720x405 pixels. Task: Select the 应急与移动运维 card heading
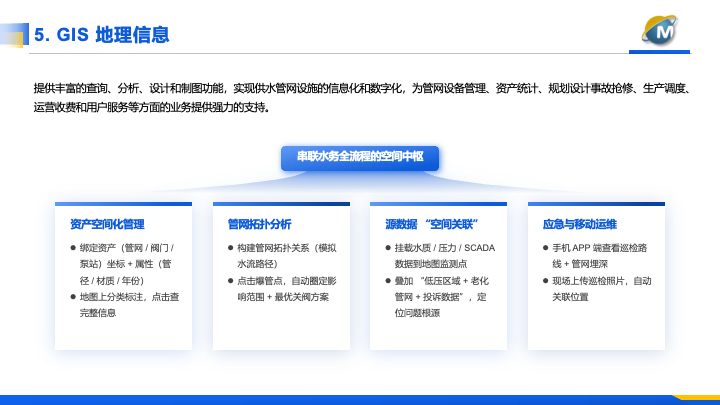(x=579, y=224)
